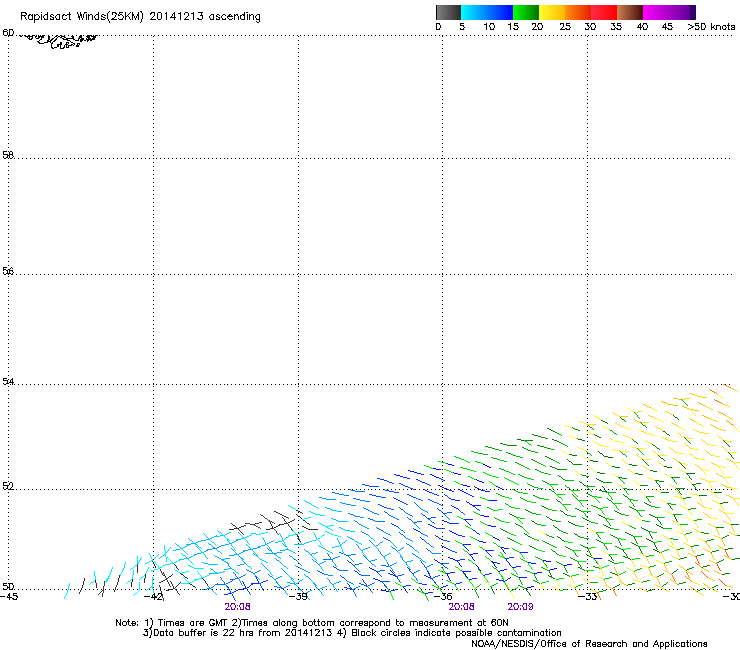740x650 pixels.
Task: Click the '-39' longitude axis label
Action: (298, 596)
